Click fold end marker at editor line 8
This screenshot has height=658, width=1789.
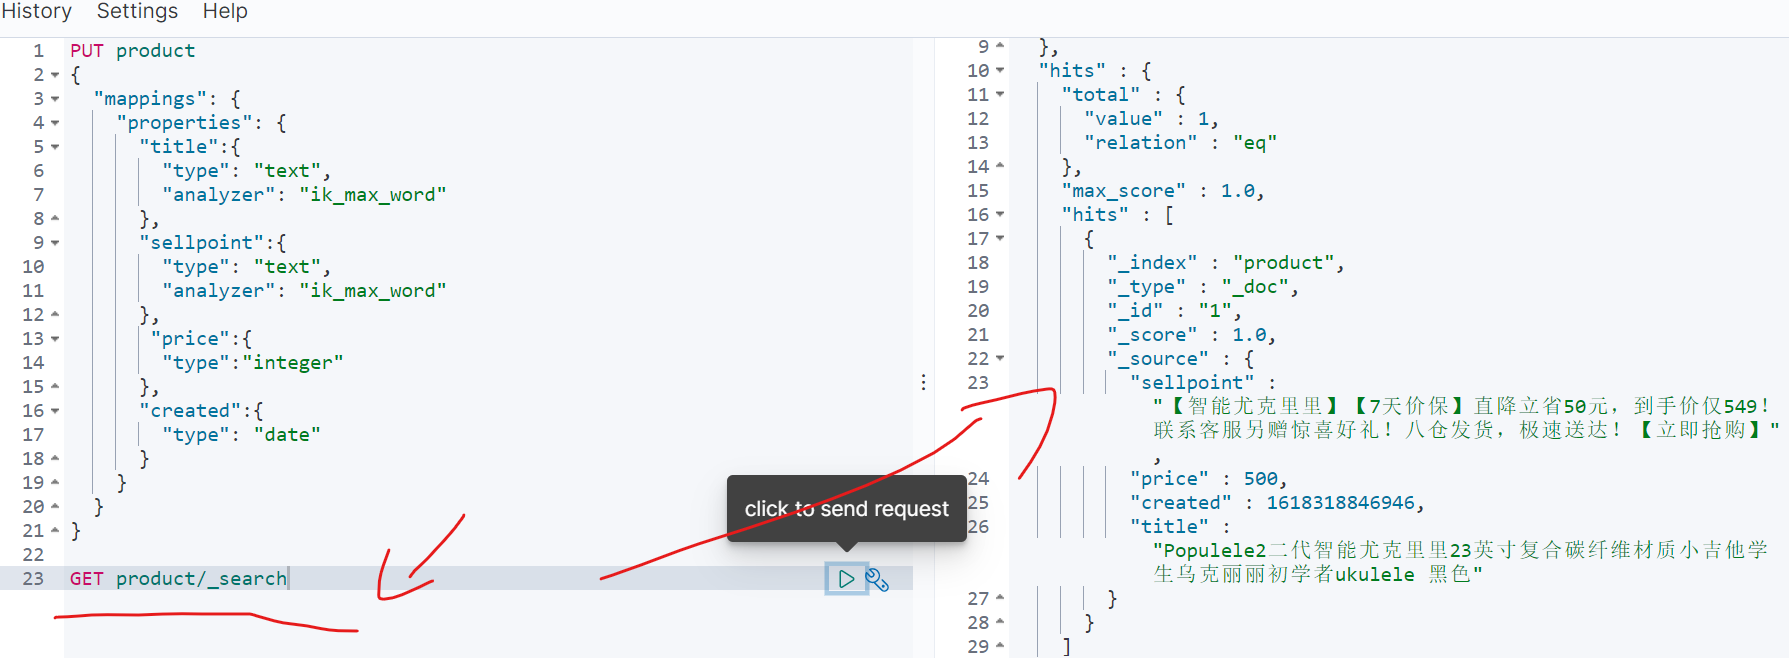[55, 218]
